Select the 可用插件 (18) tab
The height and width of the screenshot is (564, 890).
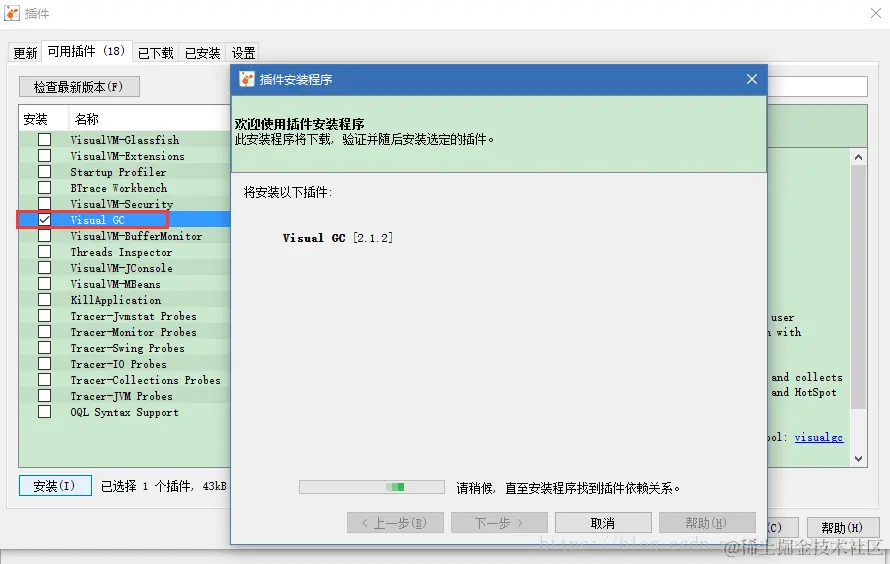[x=86, y=51]
